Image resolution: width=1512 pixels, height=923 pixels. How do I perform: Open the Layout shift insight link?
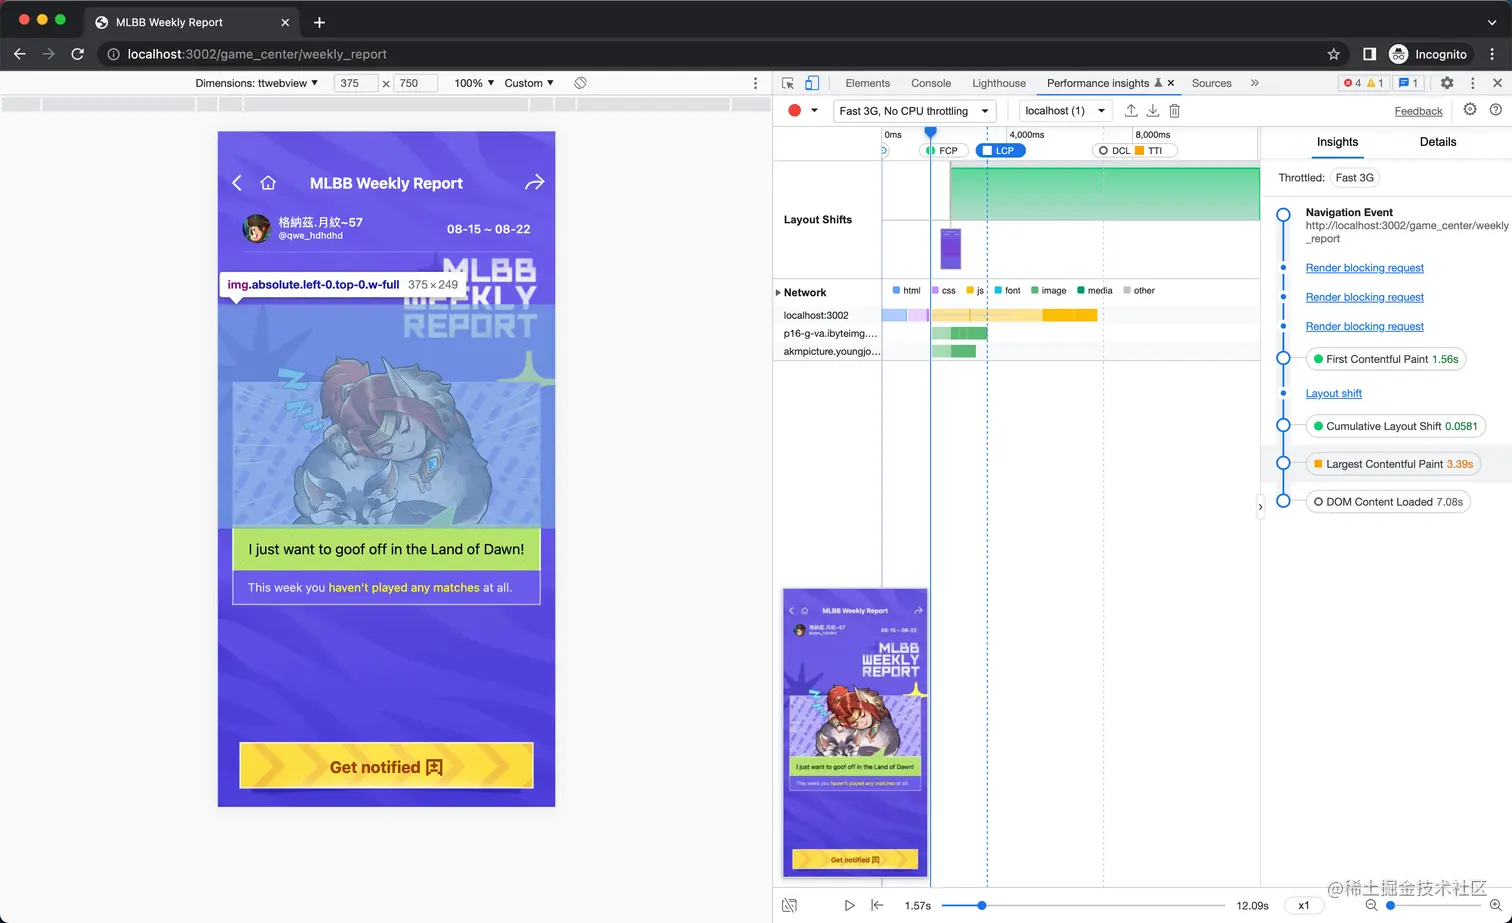click(x=1333, y=393)
